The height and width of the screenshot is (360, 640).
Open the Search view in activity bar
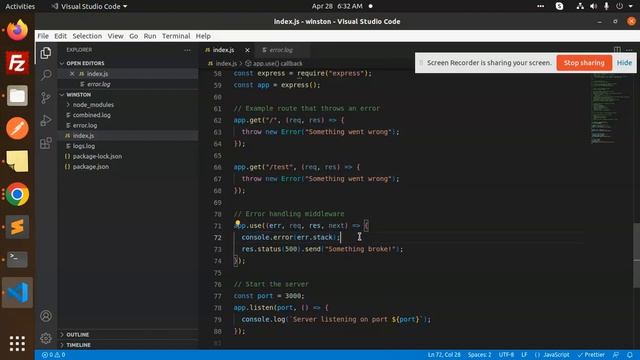[46, 75]
